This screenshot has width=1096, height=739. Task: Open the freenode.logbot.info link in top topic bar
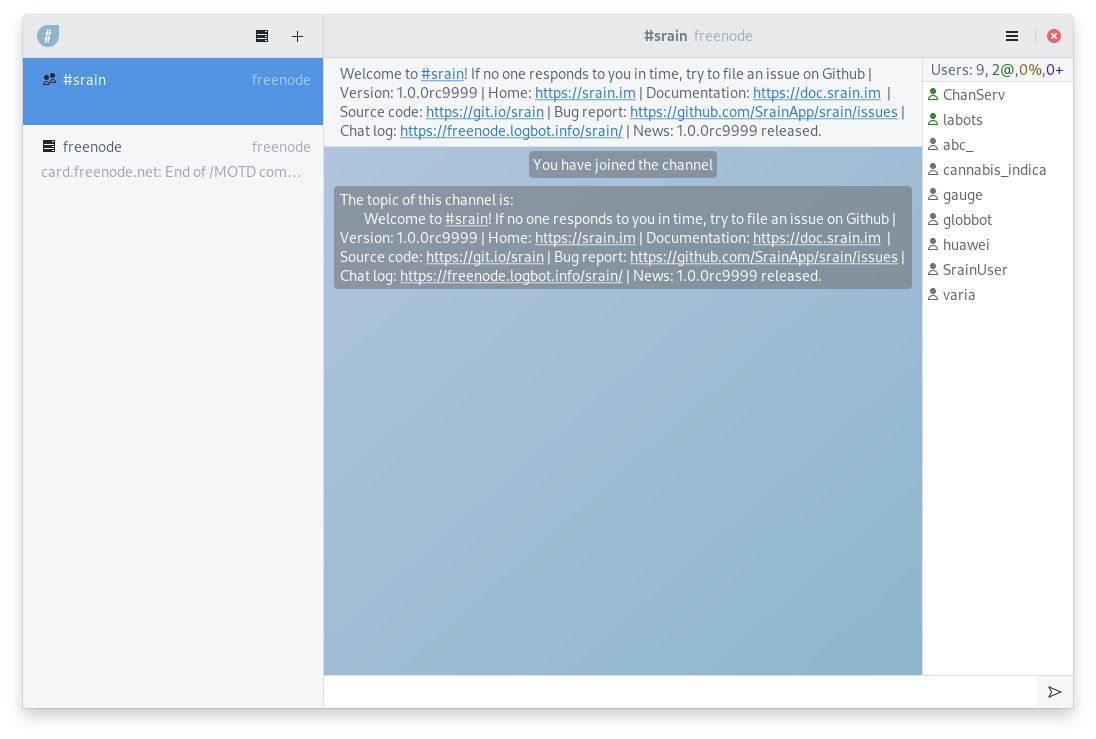pyautogui.click(x=511, y=131)
